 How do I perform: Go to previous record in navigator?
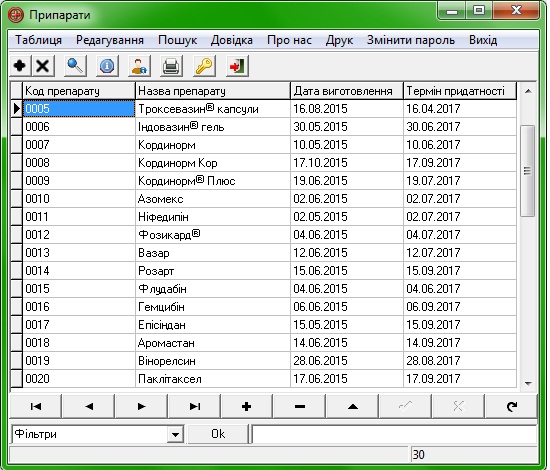(x=88, y=406)
